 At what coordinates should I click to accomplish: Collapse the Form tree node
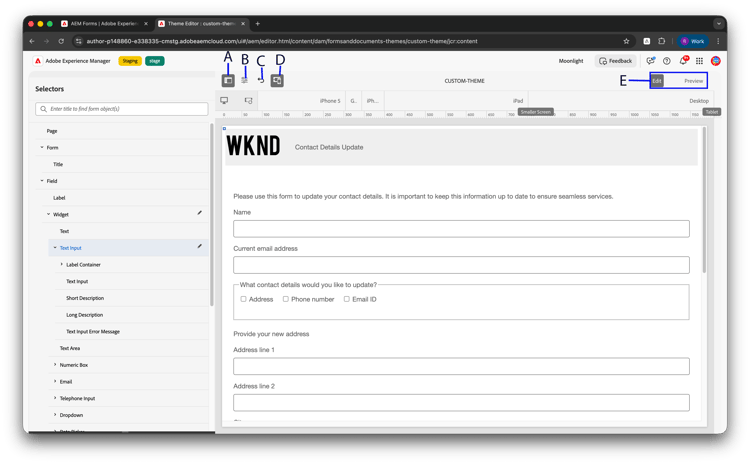point(42,147)
